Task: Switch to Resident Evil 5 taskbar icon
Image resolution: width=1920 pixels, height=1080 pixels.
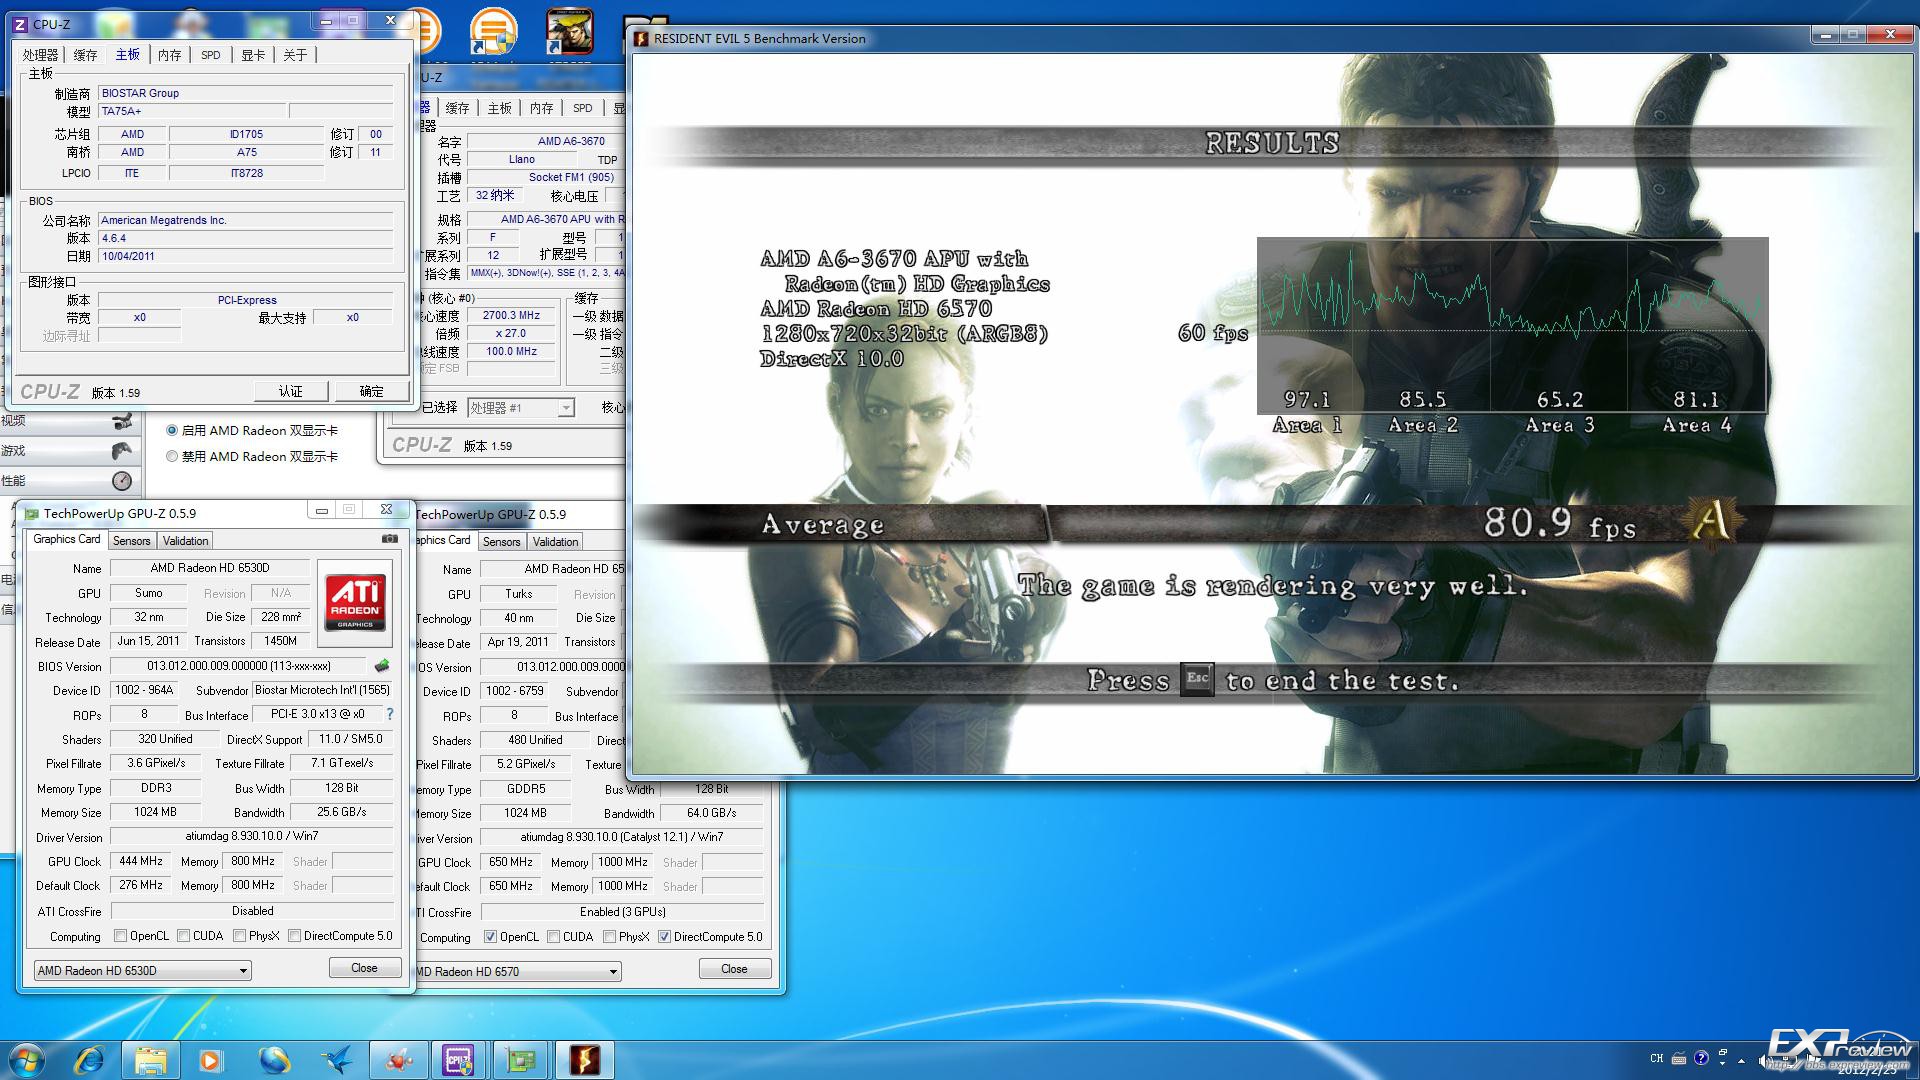Action: [x=584, y=1059]
